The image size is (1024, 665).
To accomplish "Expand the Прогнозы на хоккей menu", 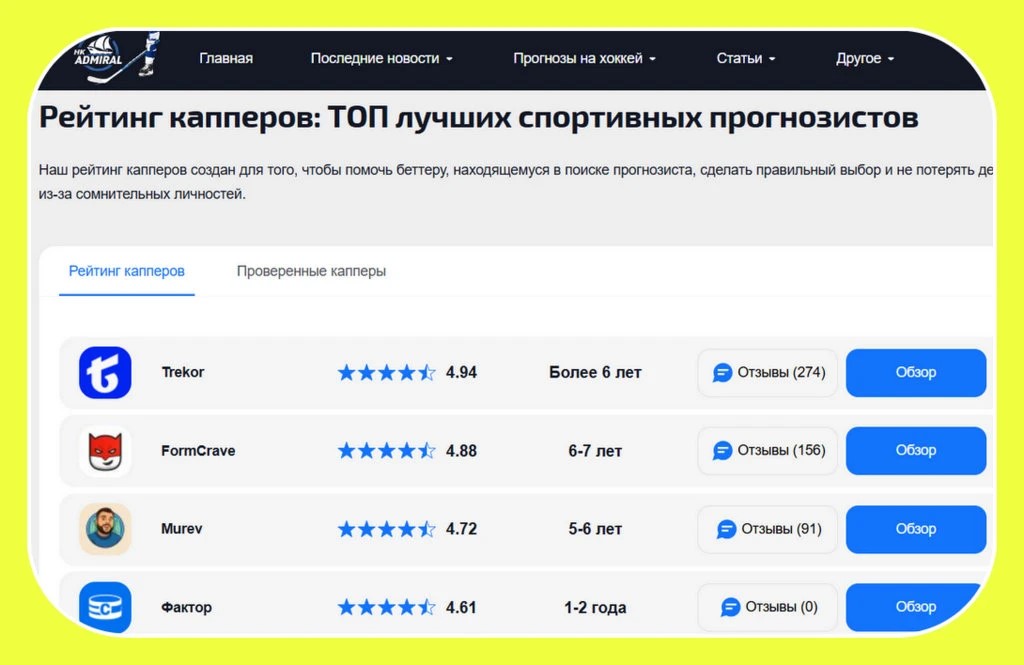I will click(x=584, y=58).
